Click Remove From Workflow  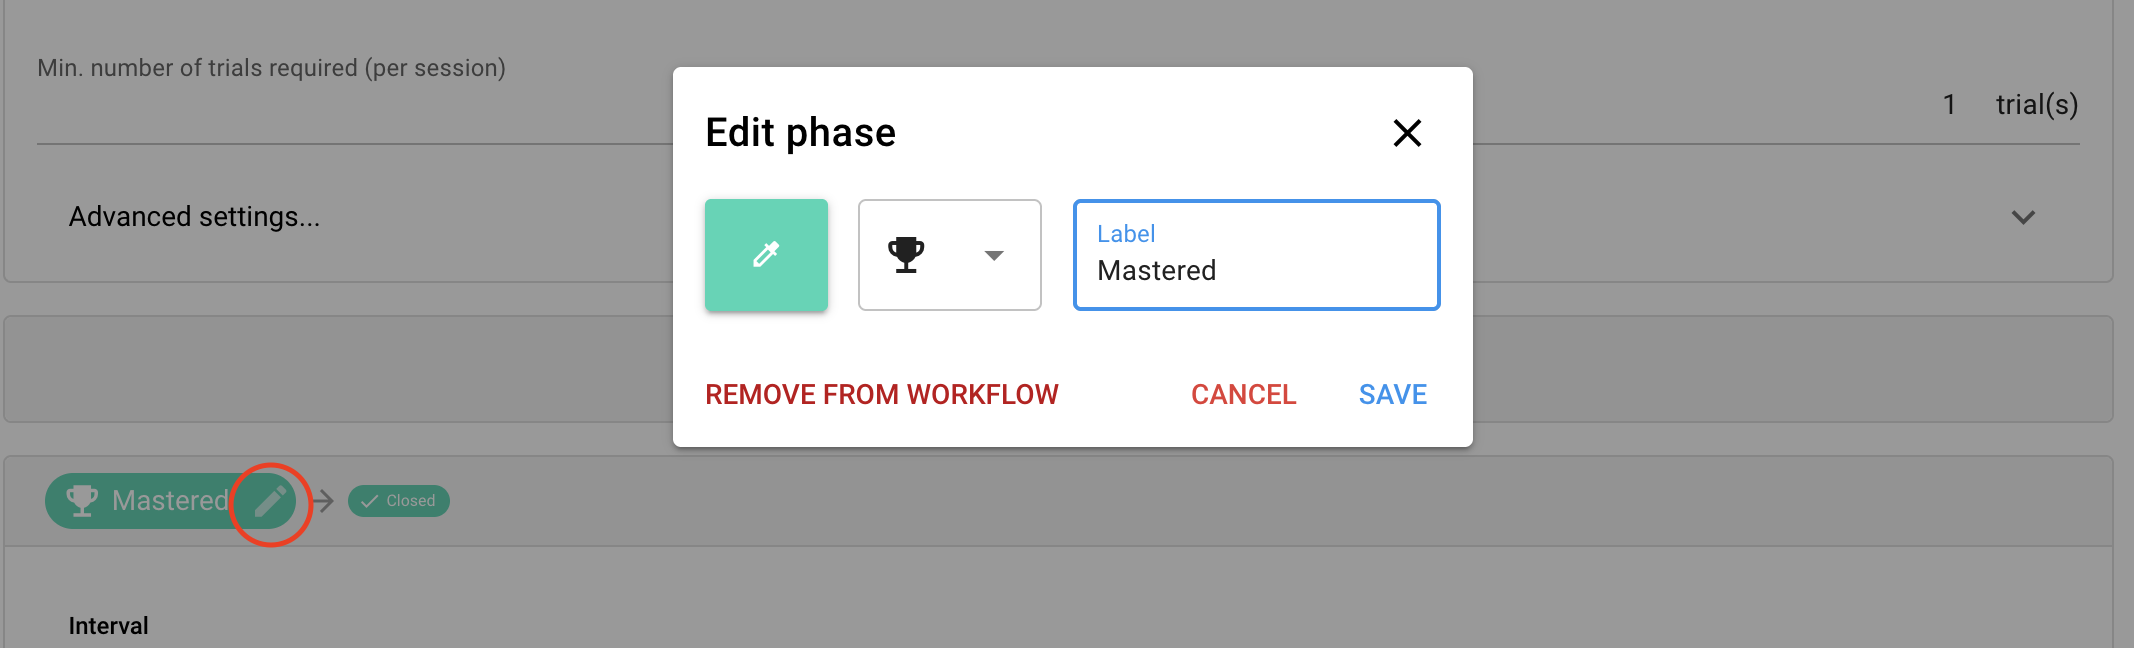[x=881, y=395]
